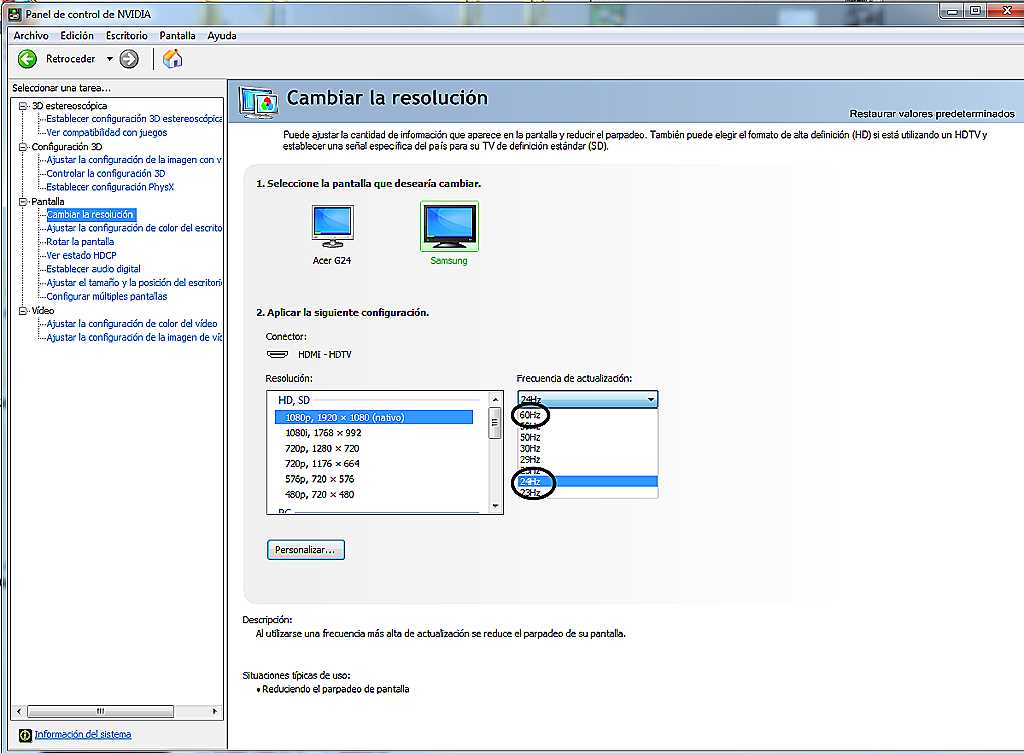Open Ajustar la configuración de color del vídeo

tap(132, 324)
